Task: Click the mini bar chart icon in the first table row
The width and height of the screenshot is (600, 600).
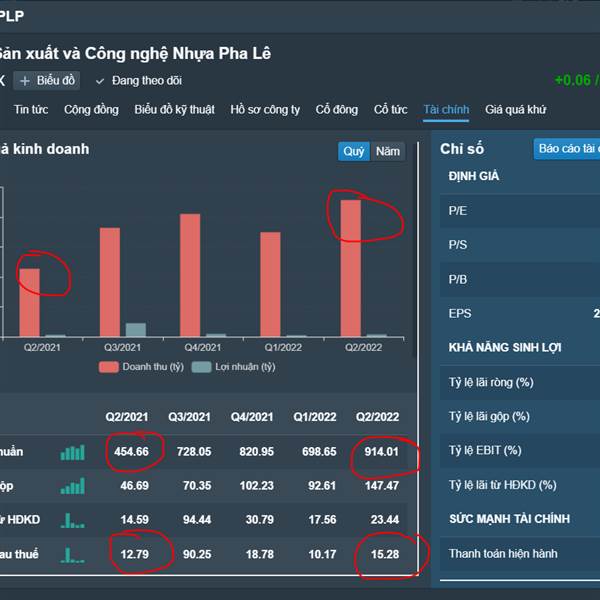Action: pyautogui.click(x=72, y=452)
